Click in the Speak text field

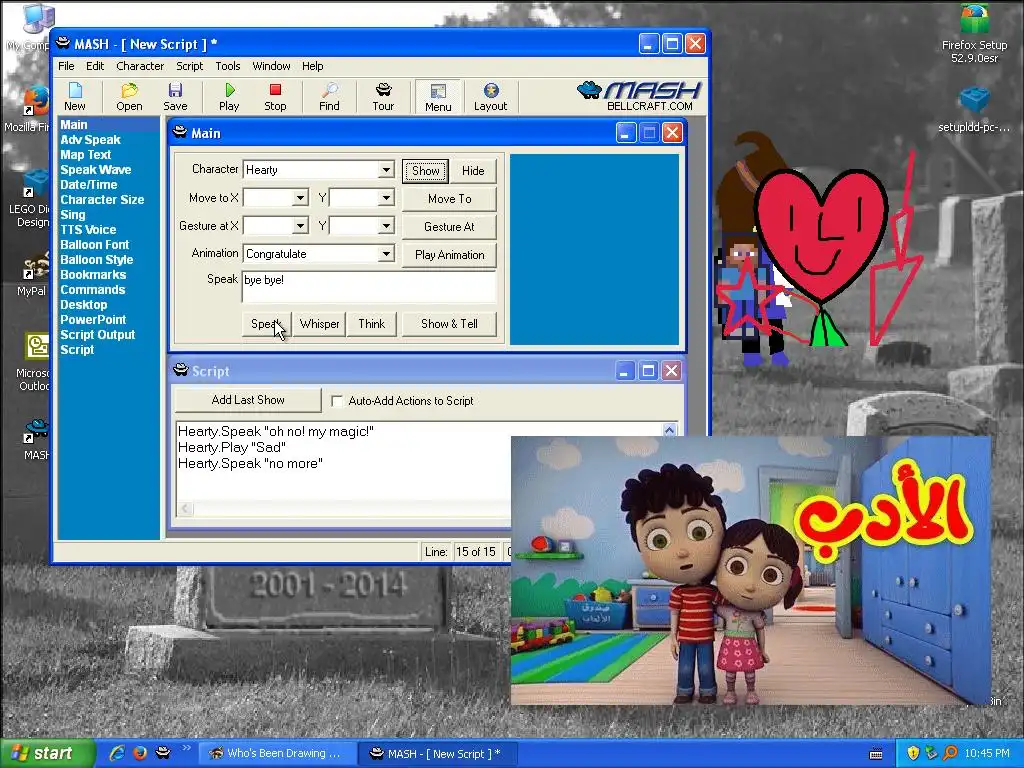[369, 287]
